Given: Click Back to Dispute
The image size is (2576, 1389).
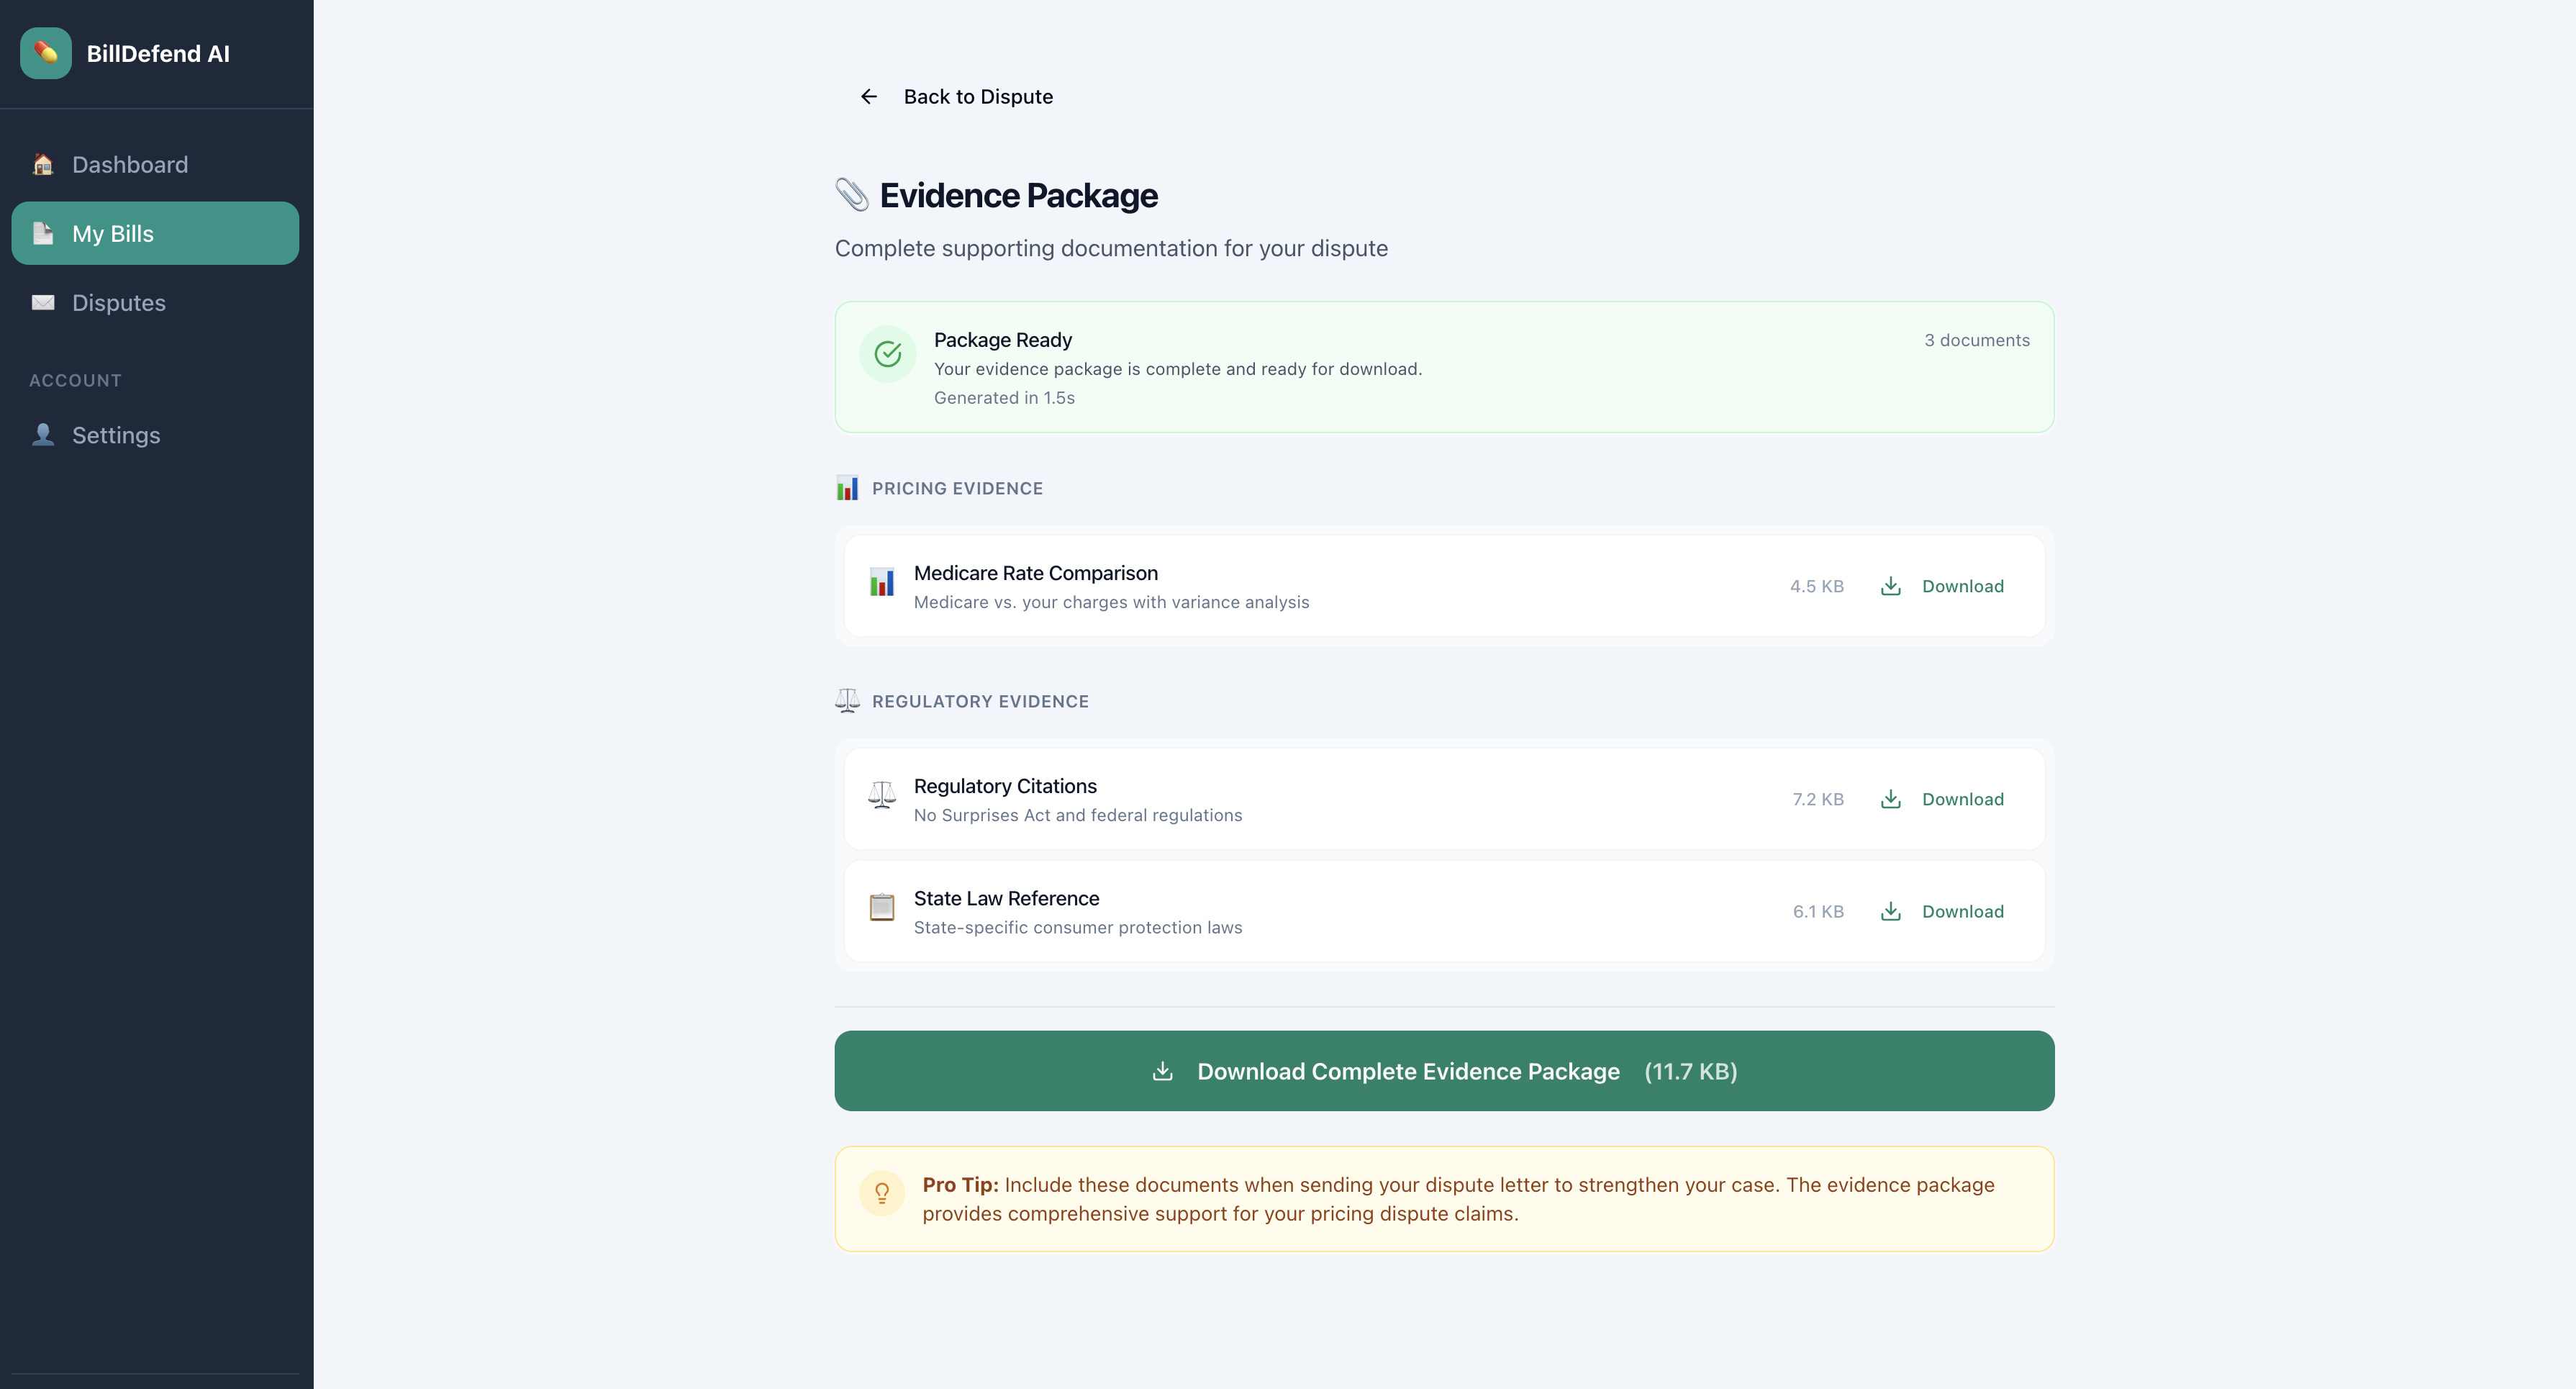Looking at the screenshot, I should click(x=977, y=96).
